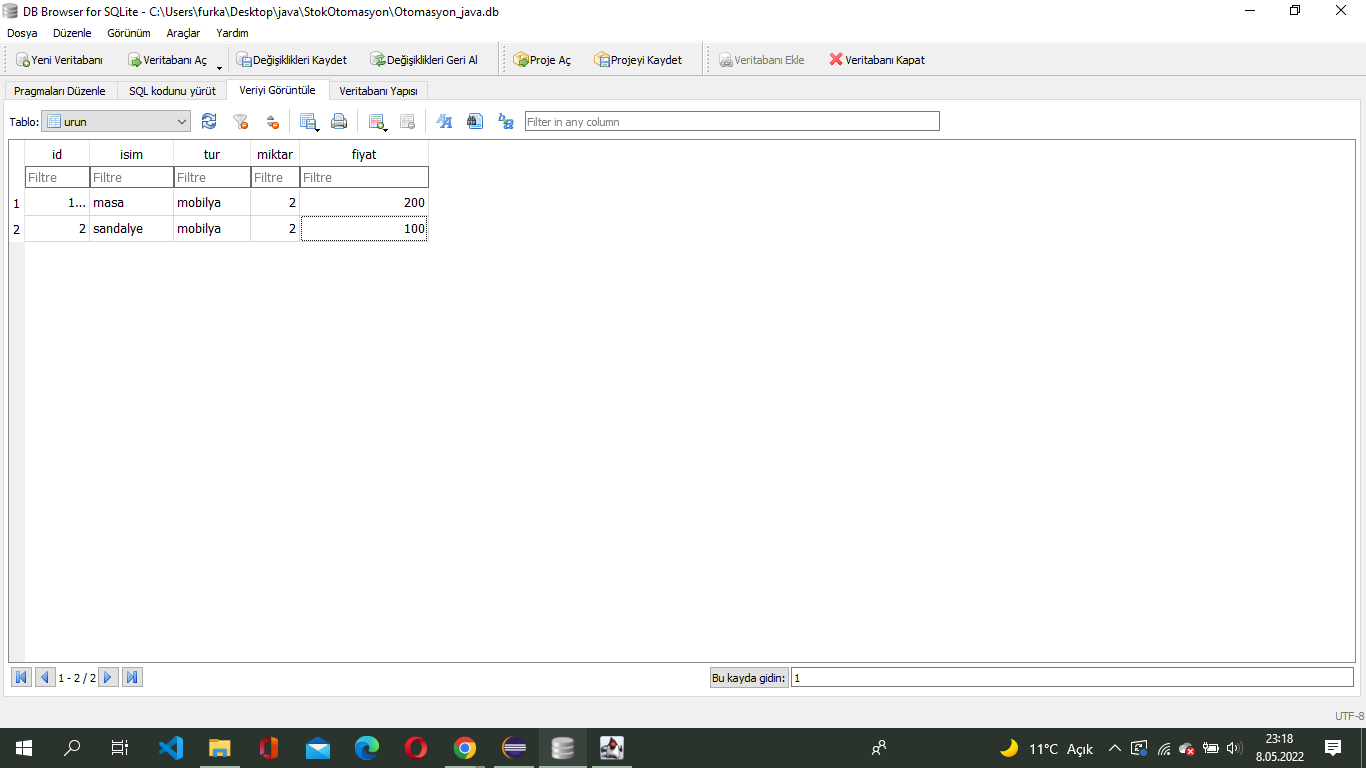Open the Yardım menu
This screenshot has height=768, width=1366.
[x=232, y=33]
